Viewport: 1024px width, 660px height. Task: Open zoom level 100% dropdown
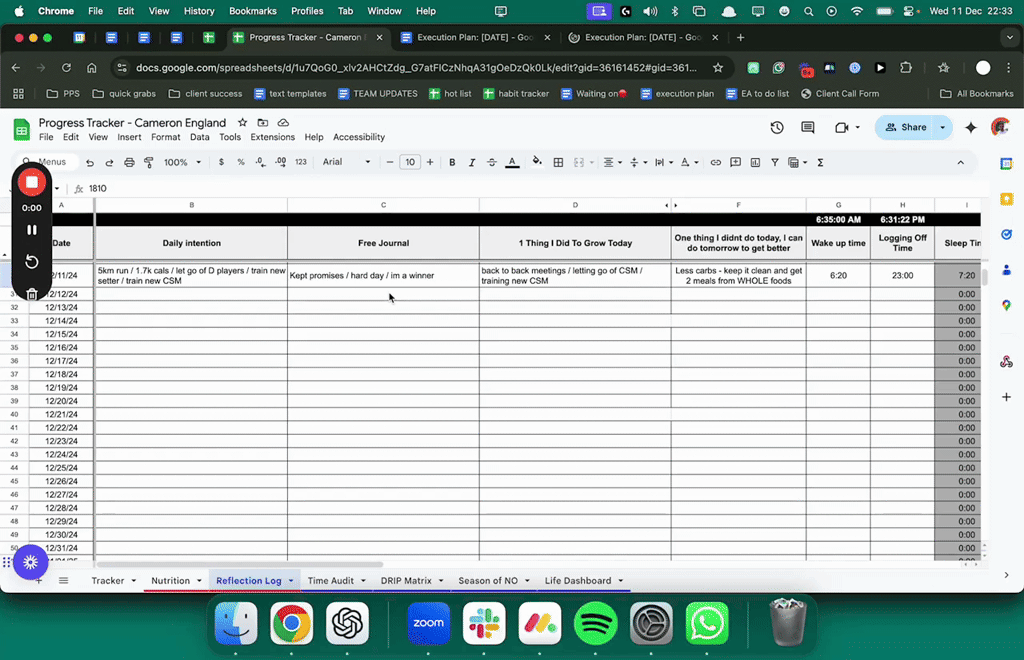[182, 163]
